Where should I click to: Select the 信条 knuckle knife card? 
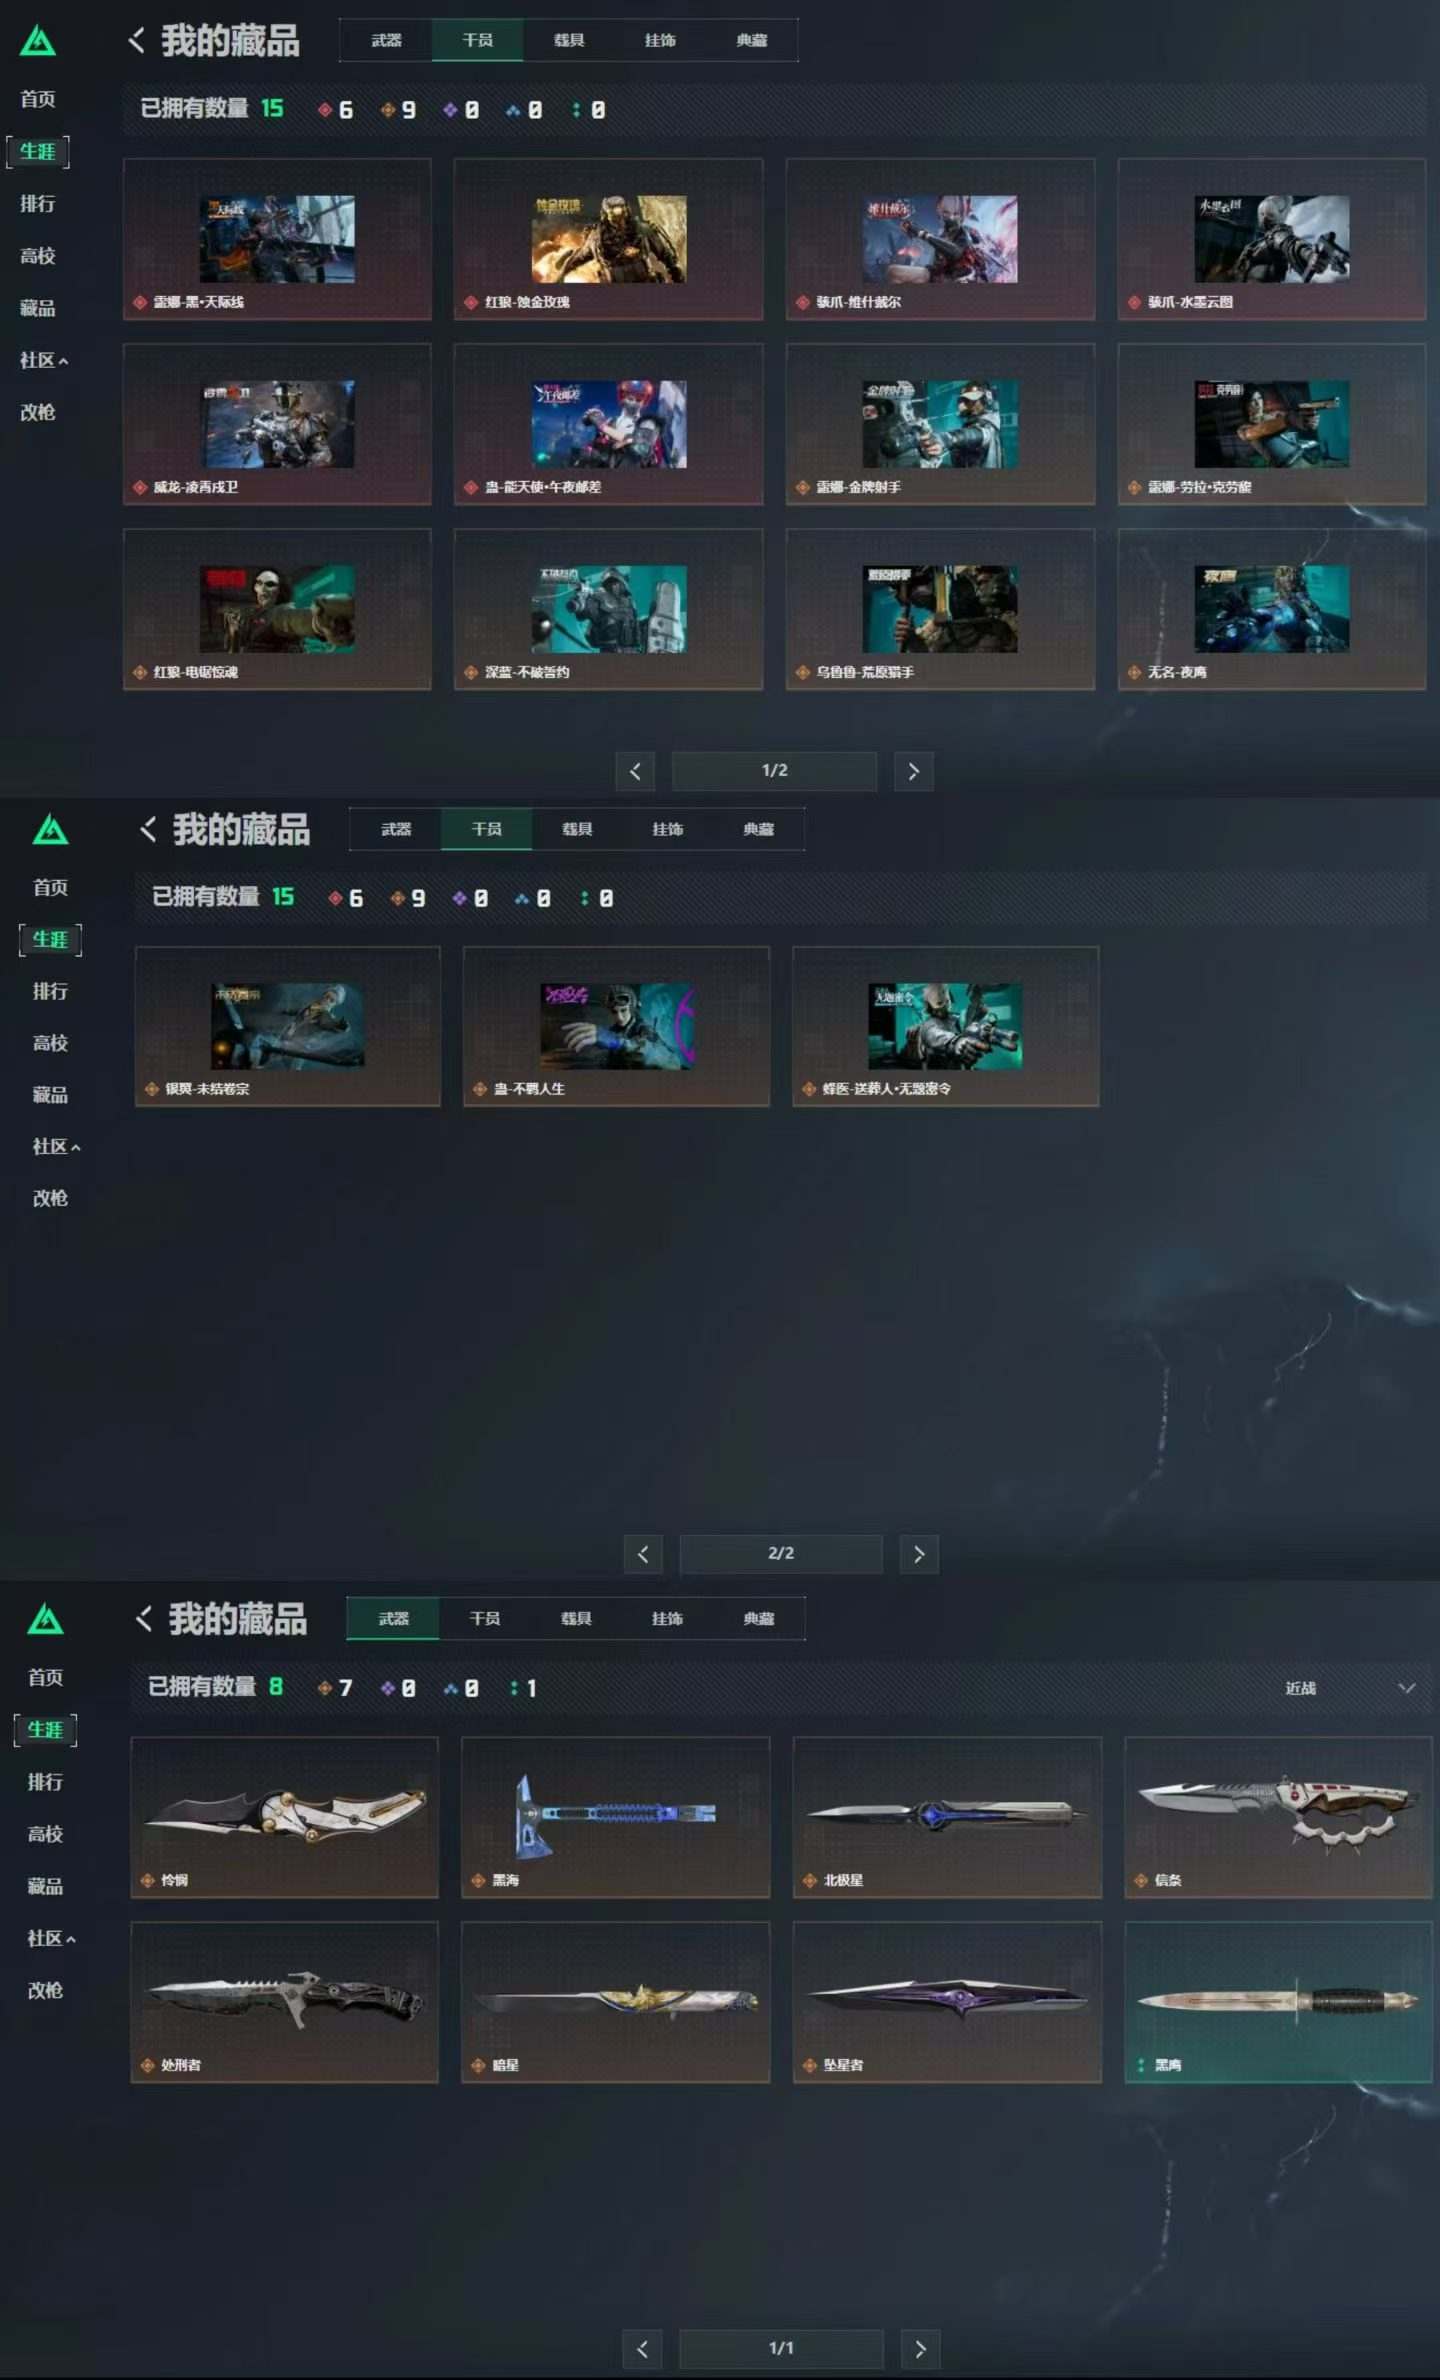tap(1279, 1817)
